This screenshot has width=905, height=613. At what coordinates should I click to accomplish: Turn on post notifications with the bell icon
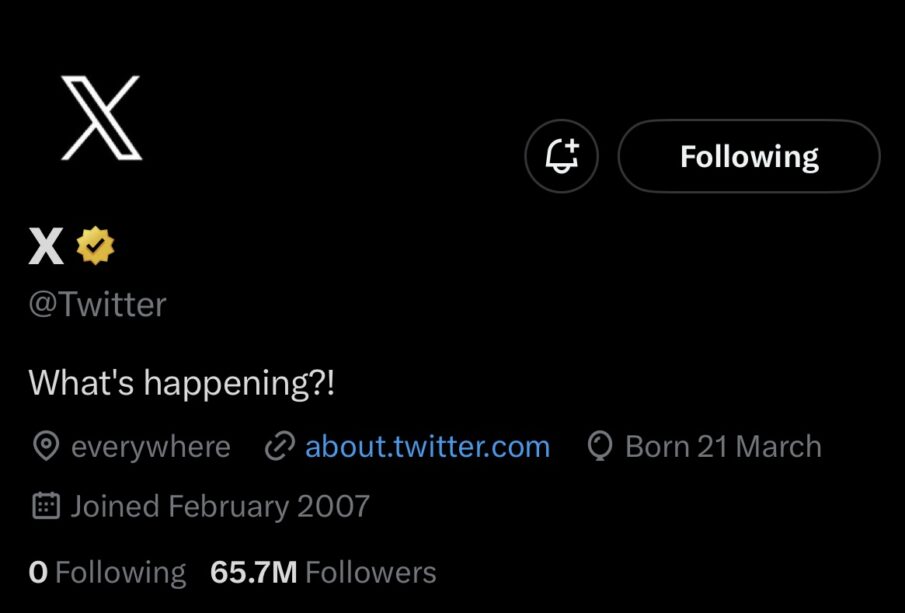click(561, 156)
